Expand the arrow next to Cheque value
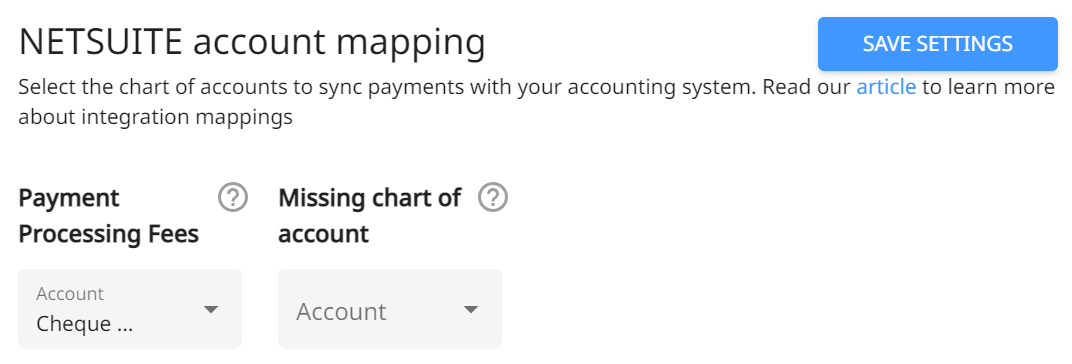1072x364 pixels. pyautogui.click(x=211, y=309)
